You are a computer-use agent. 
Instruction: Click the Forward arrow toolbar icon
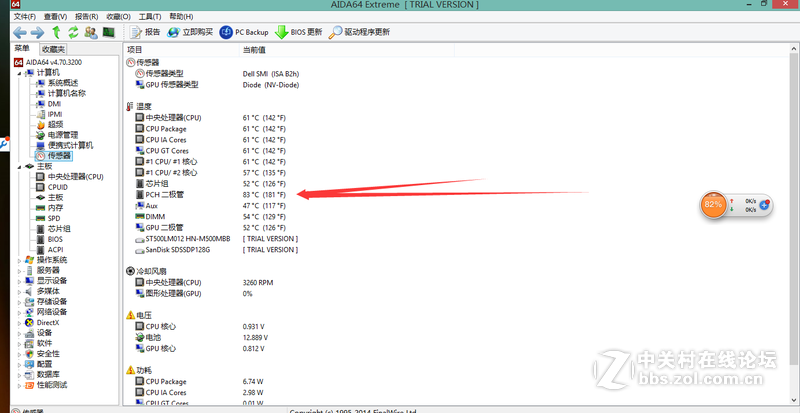click(37, 33)
